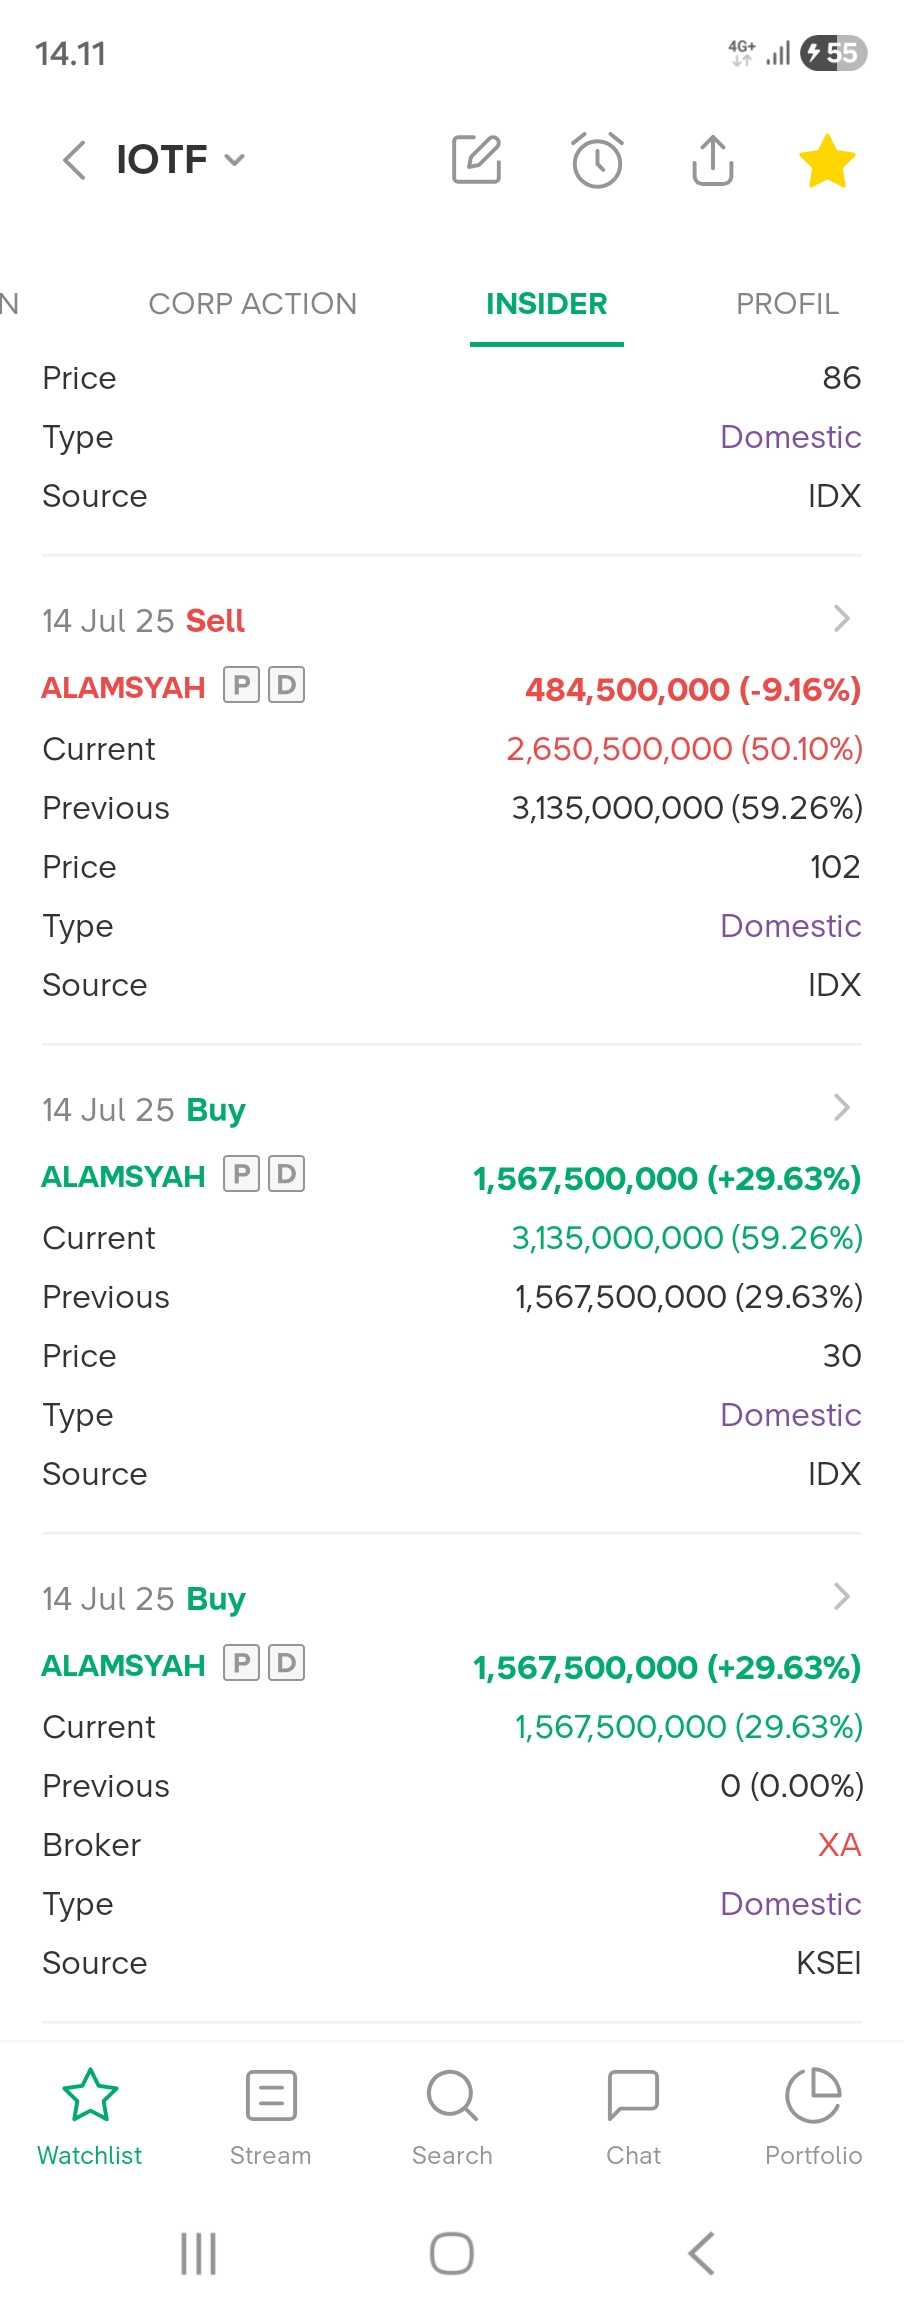Tap the share icon

click(x=712, y=160)
